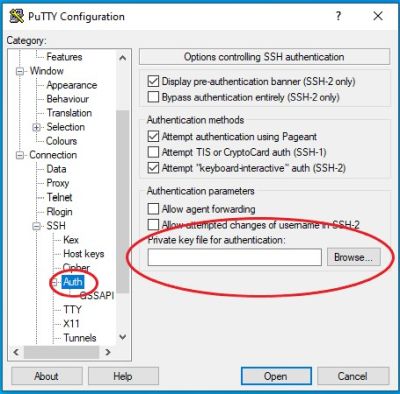Viewport: 400px width, 394px height.
Task: Click the vertical scrollbar thumb in category tree
Action: [123, 202]
